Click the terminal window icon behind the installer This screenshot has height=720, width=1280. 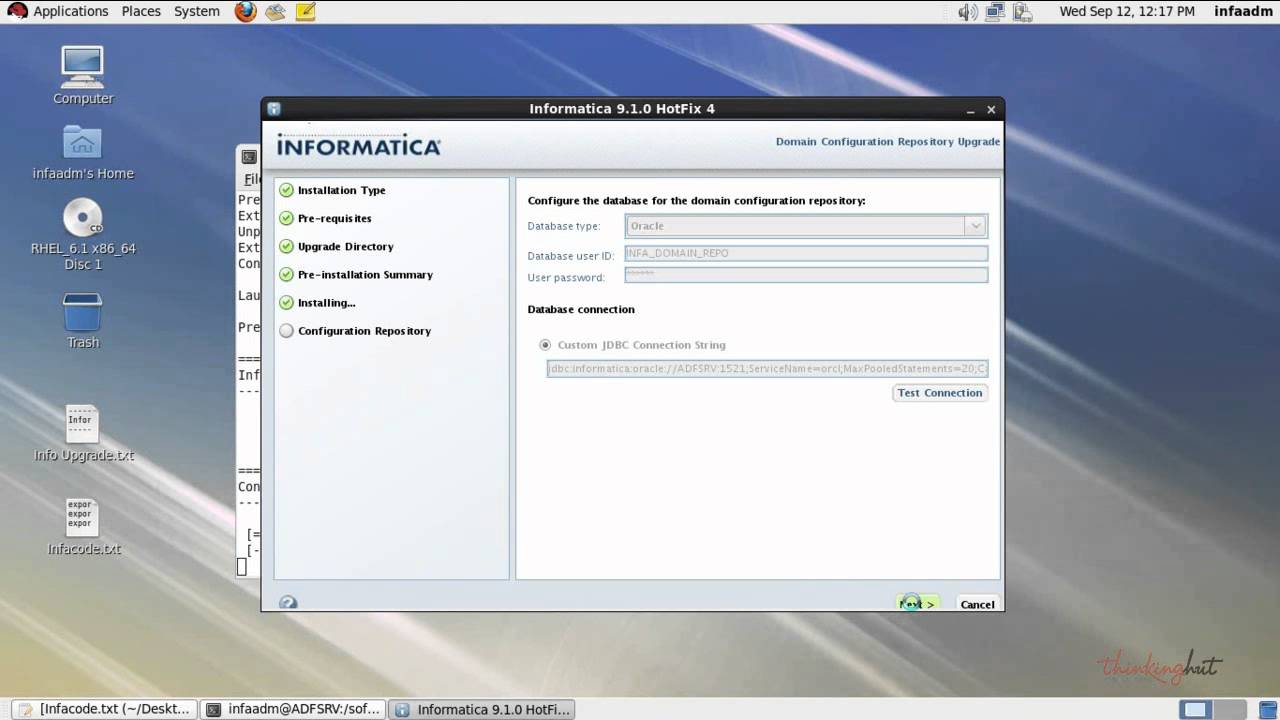[249, 157]
